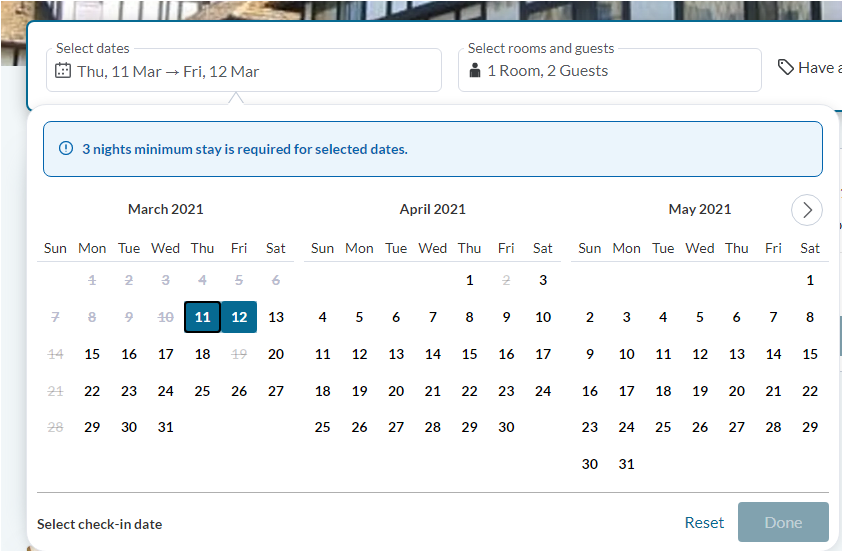This screenshot has height=551, width=842.
Task: Open the Select dates field
Action: coord(244,70)
